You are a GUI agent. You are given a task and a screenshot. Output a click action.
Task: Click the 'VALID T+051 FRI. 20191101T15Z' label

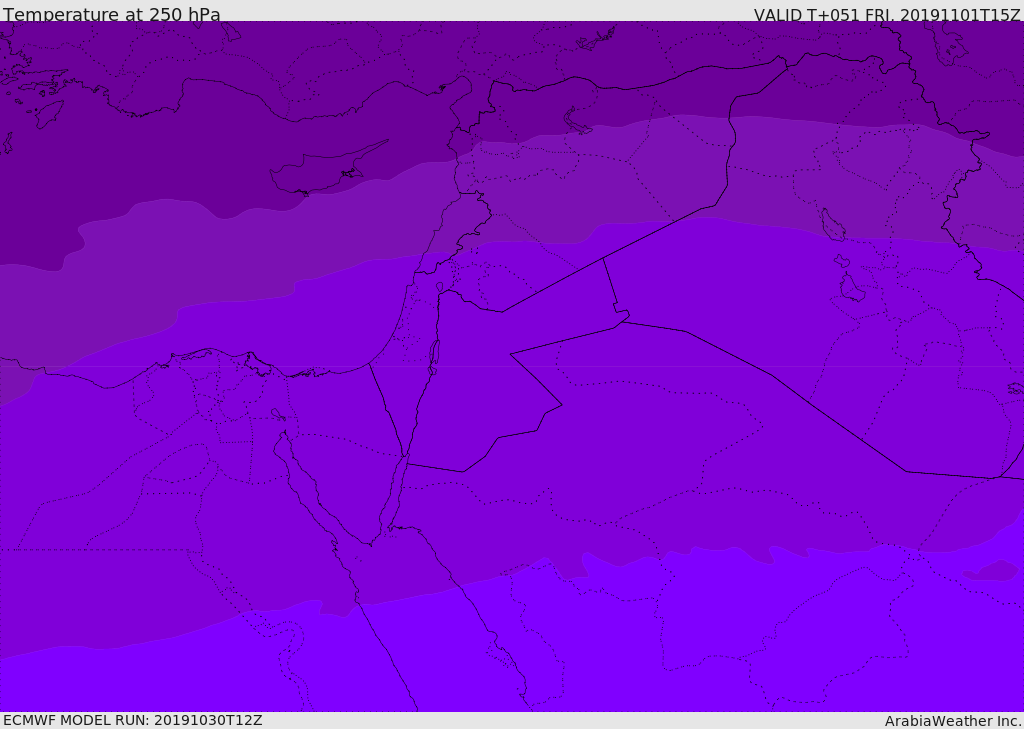[887, 15]
